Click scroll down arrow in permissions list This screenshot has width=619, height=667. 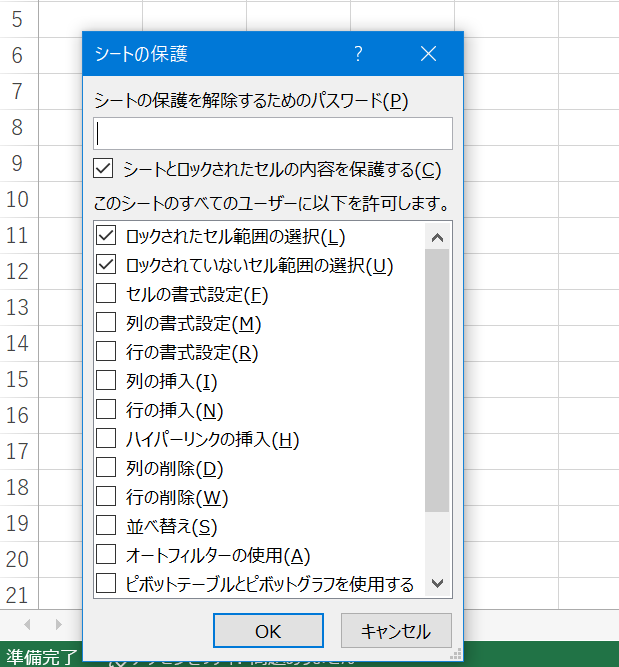[x=437, y=583]
